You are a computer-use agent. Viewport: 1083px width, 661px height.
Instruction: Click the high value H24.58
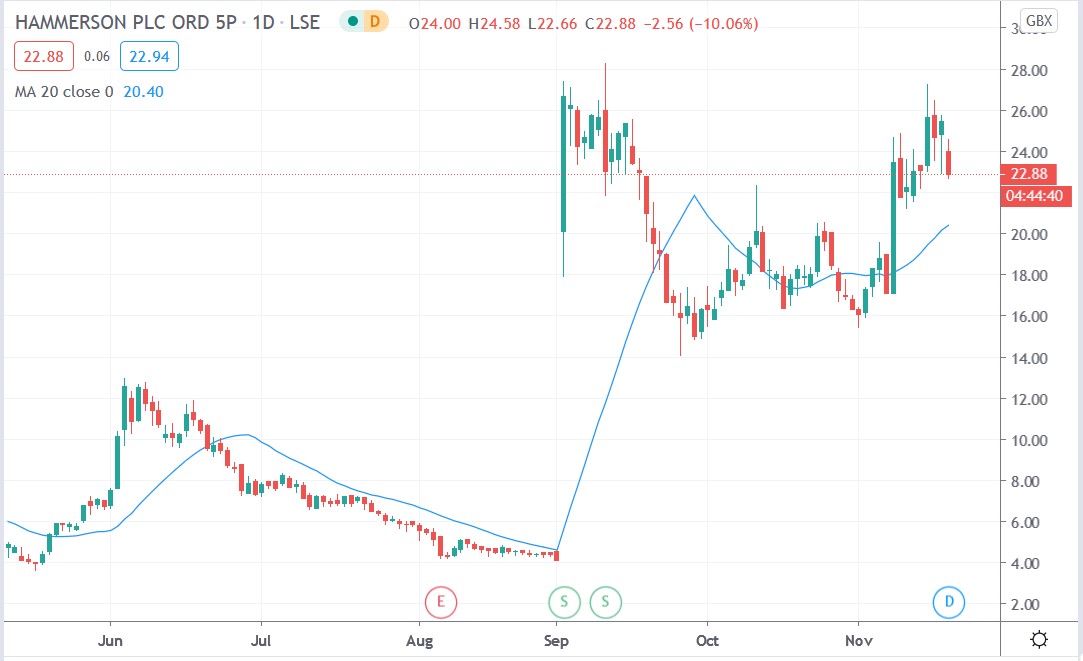tap(494, 23)
